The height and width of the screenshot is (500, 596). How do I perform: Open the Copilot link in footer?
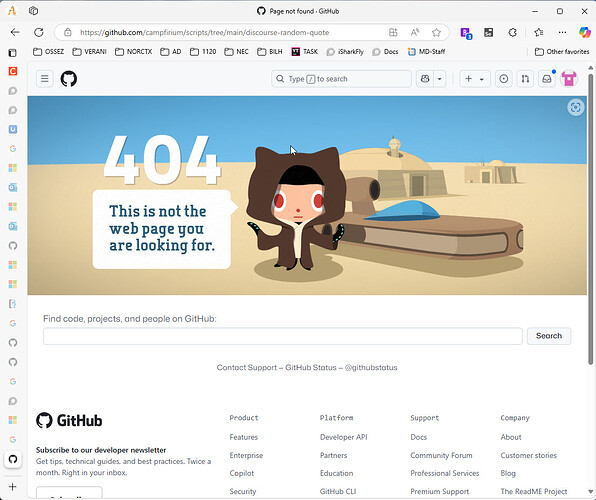[x=241, y=473]
